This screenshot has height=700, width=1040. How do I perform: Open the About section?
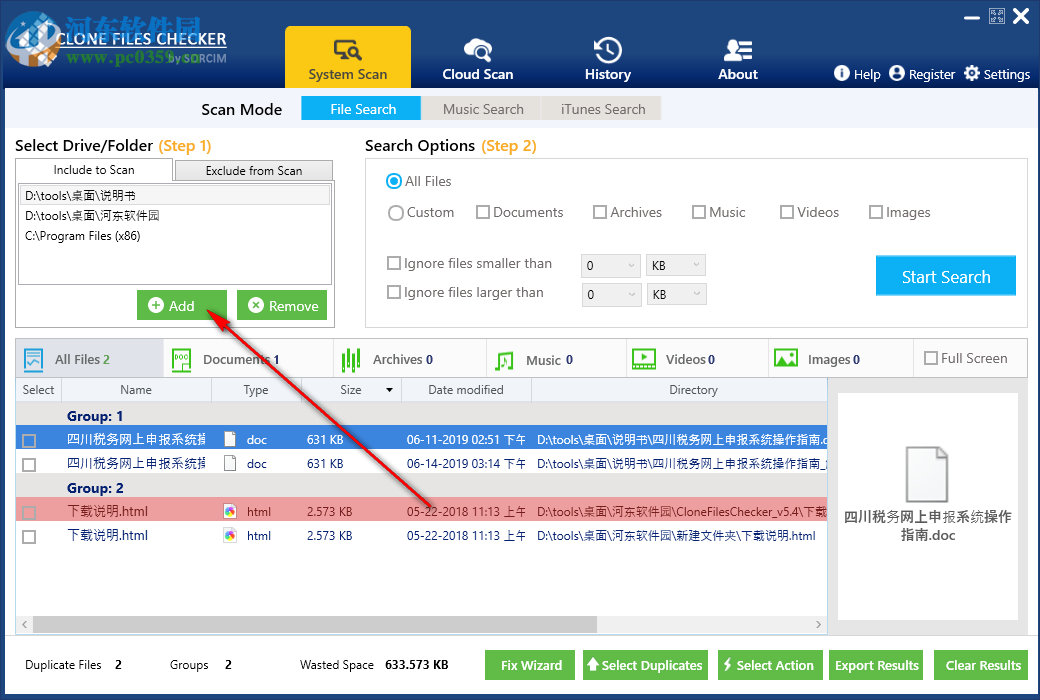coord(737,57)
